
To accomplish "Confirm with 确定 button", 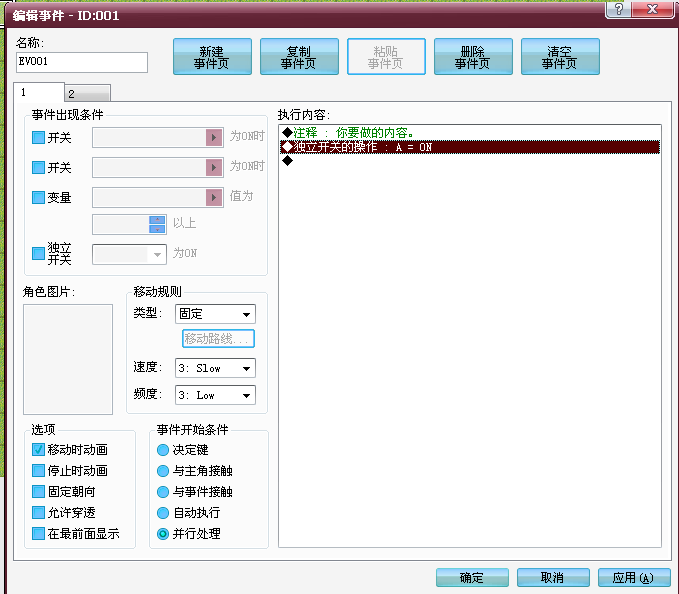I will (x=472, y=578).
